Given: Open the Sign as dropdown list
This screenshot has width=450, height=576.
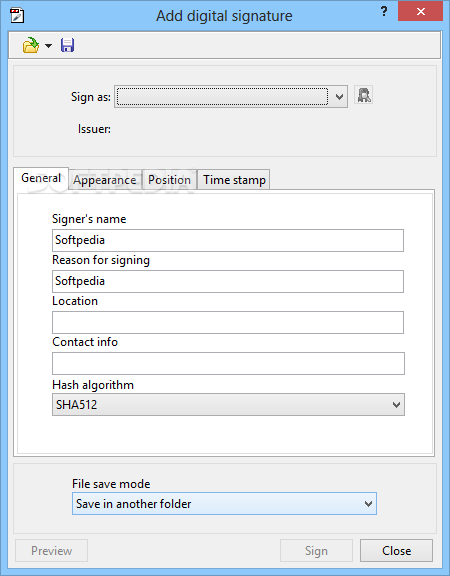Looking at the screenshot, I should point(231,97).
